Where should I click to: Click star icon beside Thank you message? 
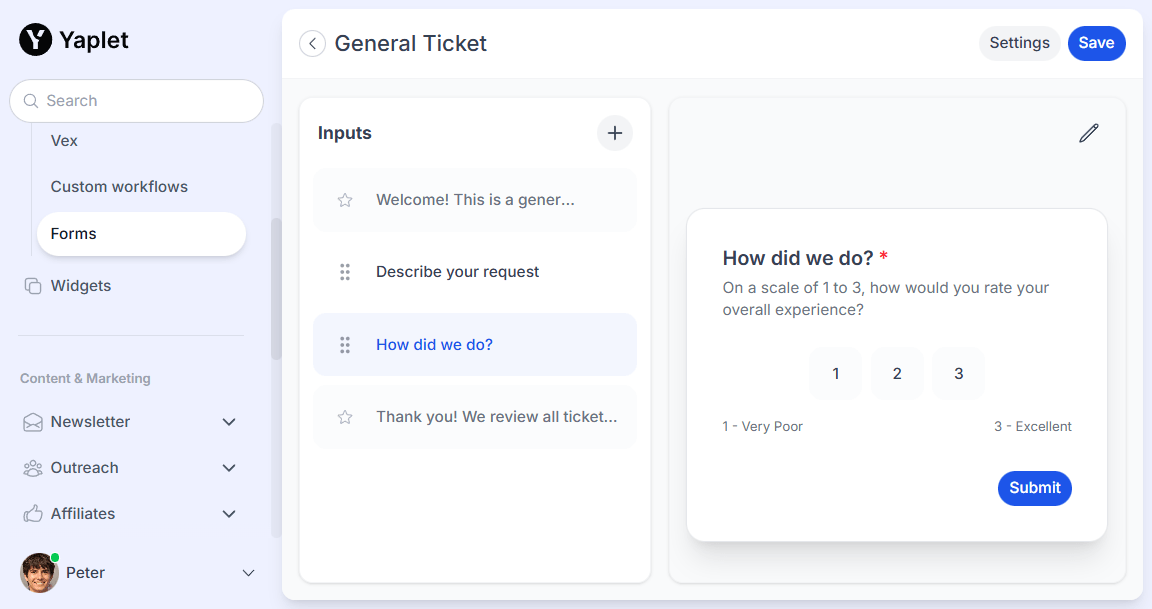pos(345,417)
